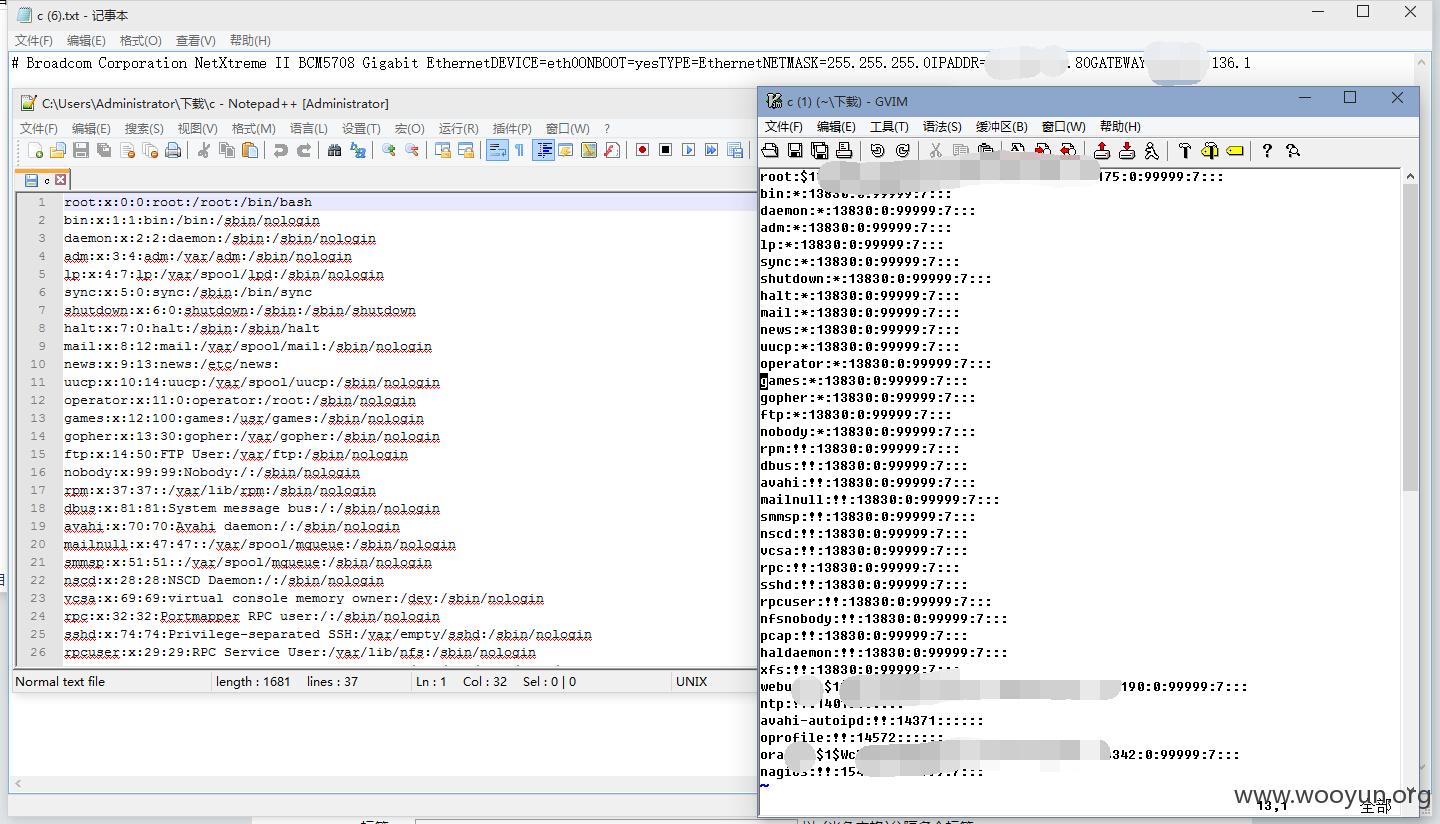Screen dimensions: 1440x824
Task: Click the Zoom Out icon in Notepad++
Action: pyautogui.click(x=412, y=150)
